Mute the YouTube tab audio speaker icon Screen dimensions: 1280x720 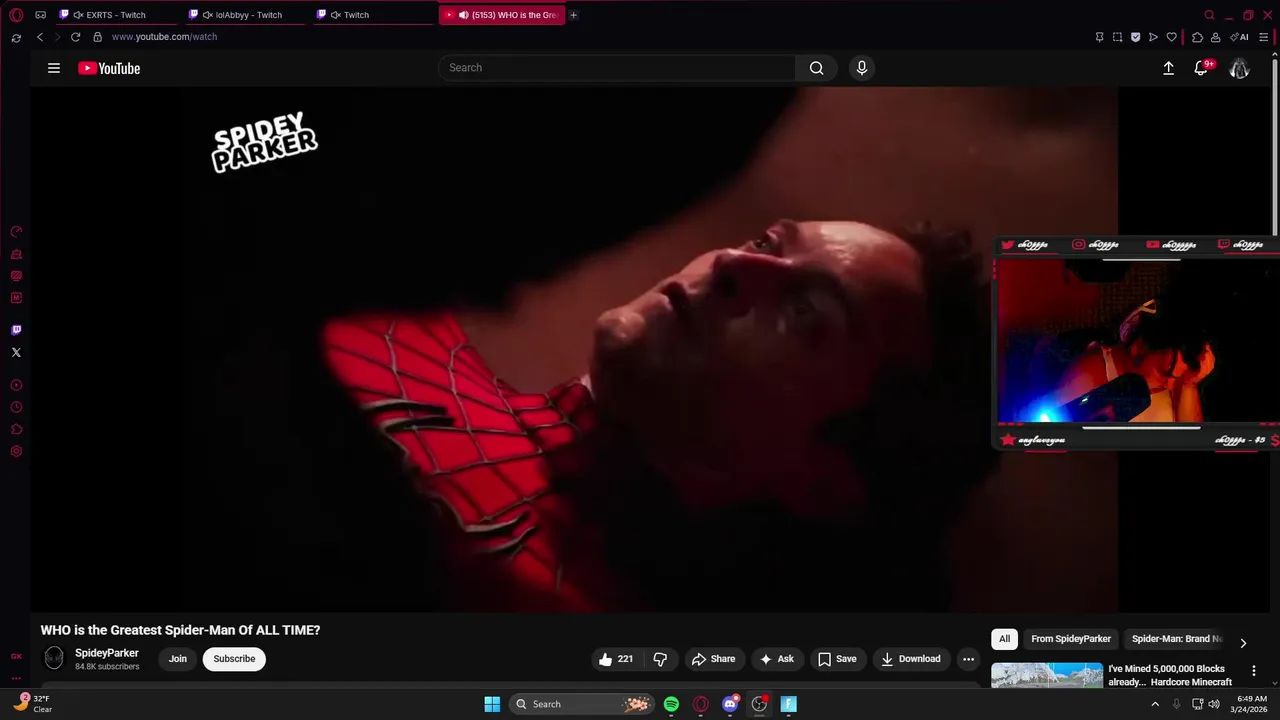coord(463,15)
